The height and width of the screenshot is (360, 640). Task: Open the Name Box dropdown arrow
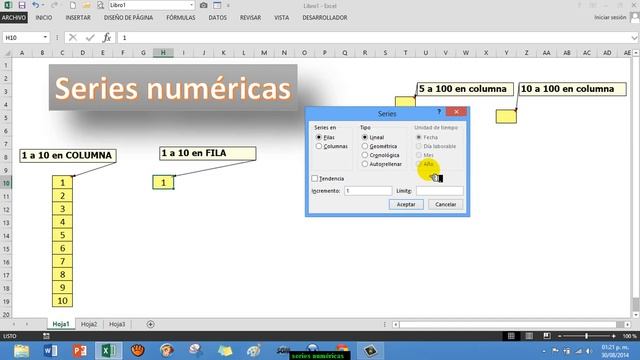(45, 38)
